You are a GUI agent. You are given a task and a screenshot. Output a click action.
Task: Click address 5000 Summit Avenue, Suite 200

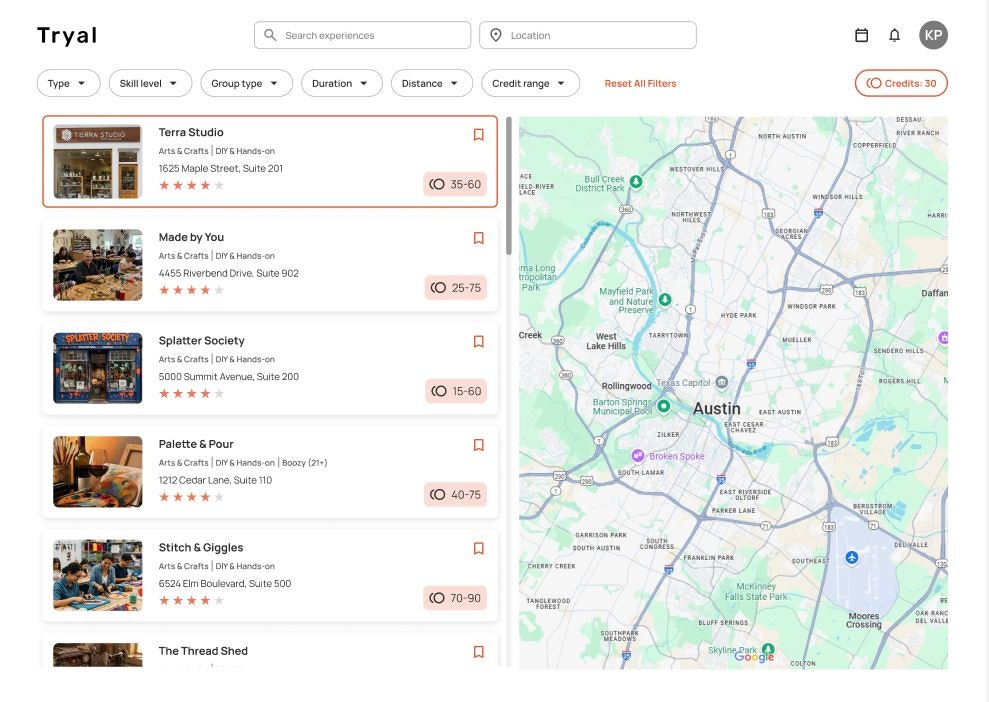coord(228,377)
